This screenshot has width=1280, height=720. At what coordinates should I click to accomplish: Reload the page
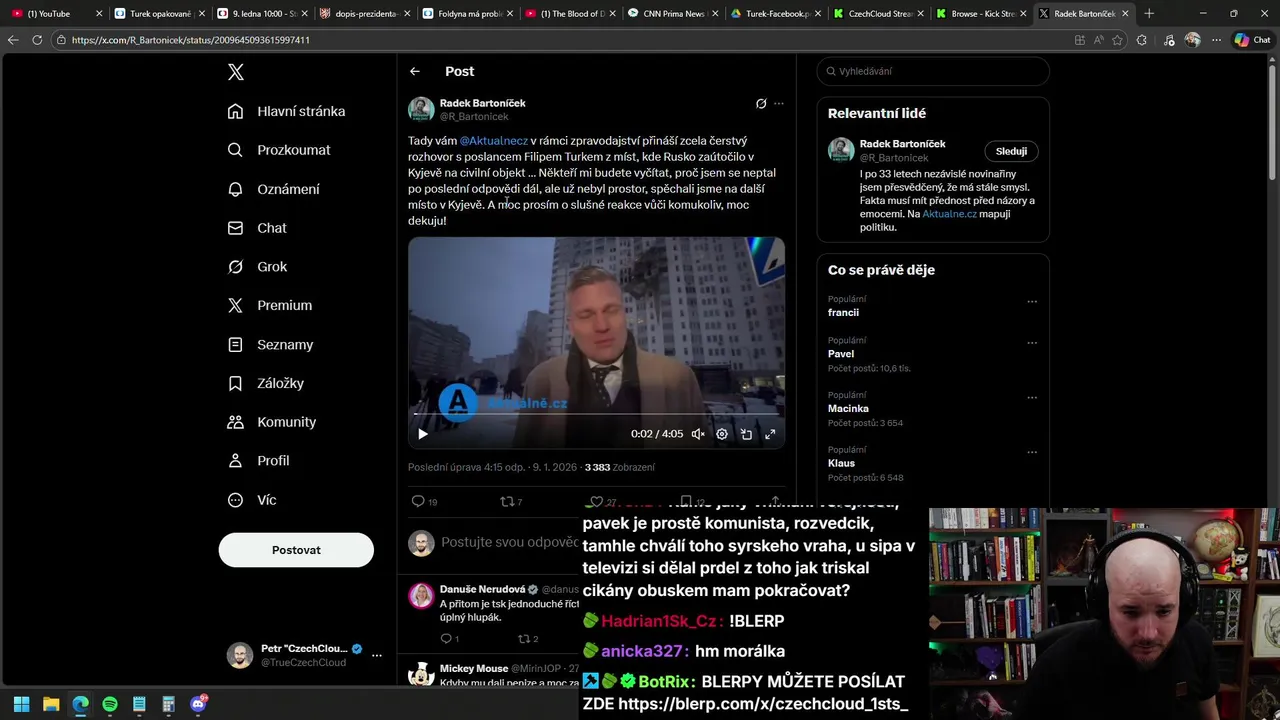(37, 40)
